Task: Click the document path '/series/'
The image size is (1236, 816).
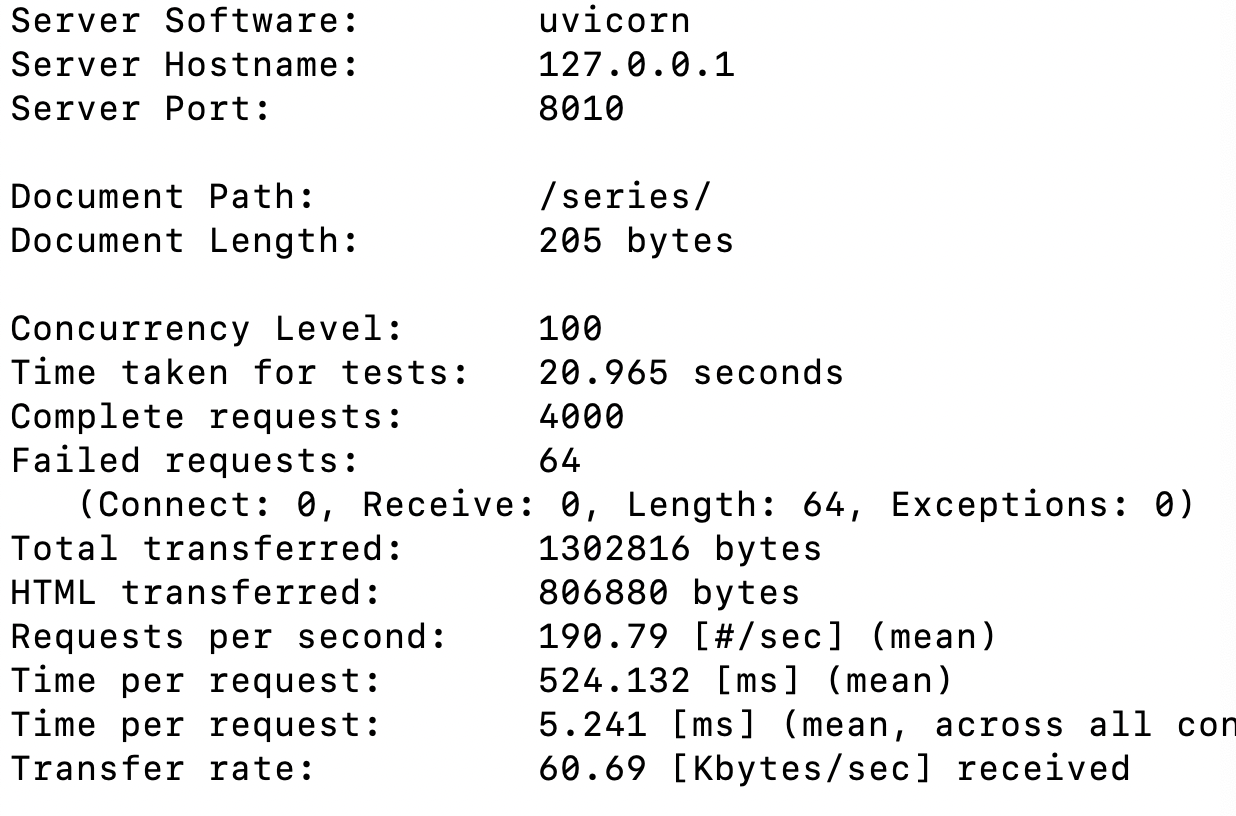Action: [x=624, y=197]
